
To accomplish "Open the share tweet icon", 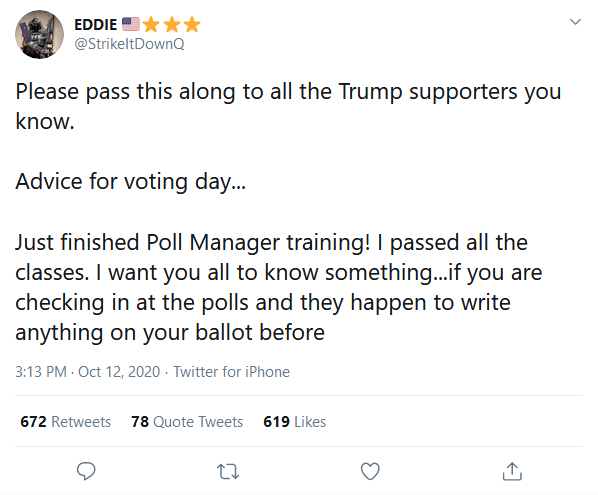I will click(512, 471).
